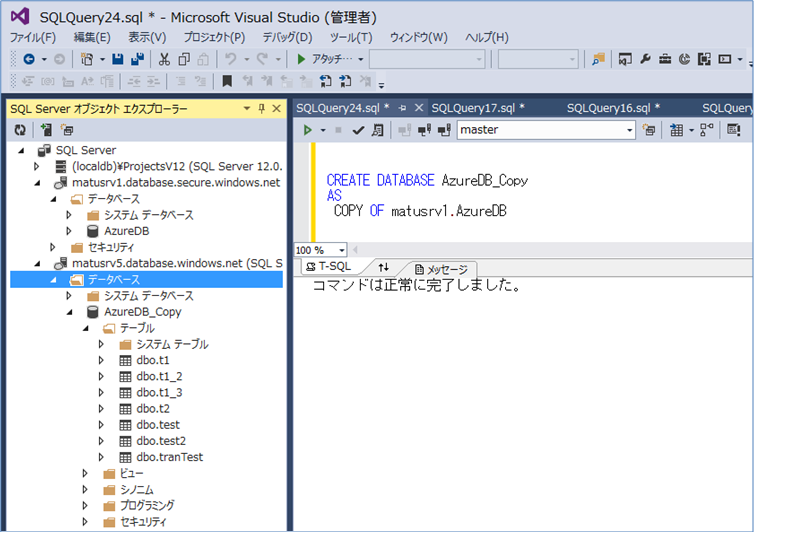The width and height of the screenshot is (800, 533).
Task: Click the Undo arrow icon
Action: tap(231, 60)
